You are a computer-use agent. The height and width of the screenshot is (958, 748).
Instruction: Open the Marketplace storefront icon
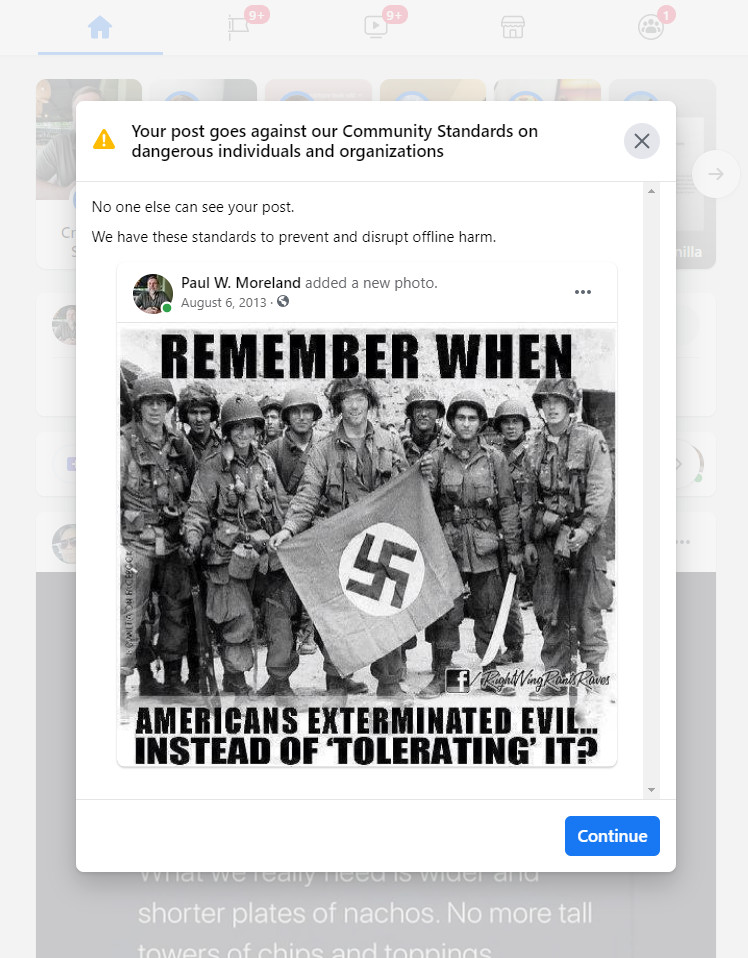pos(512,27)
